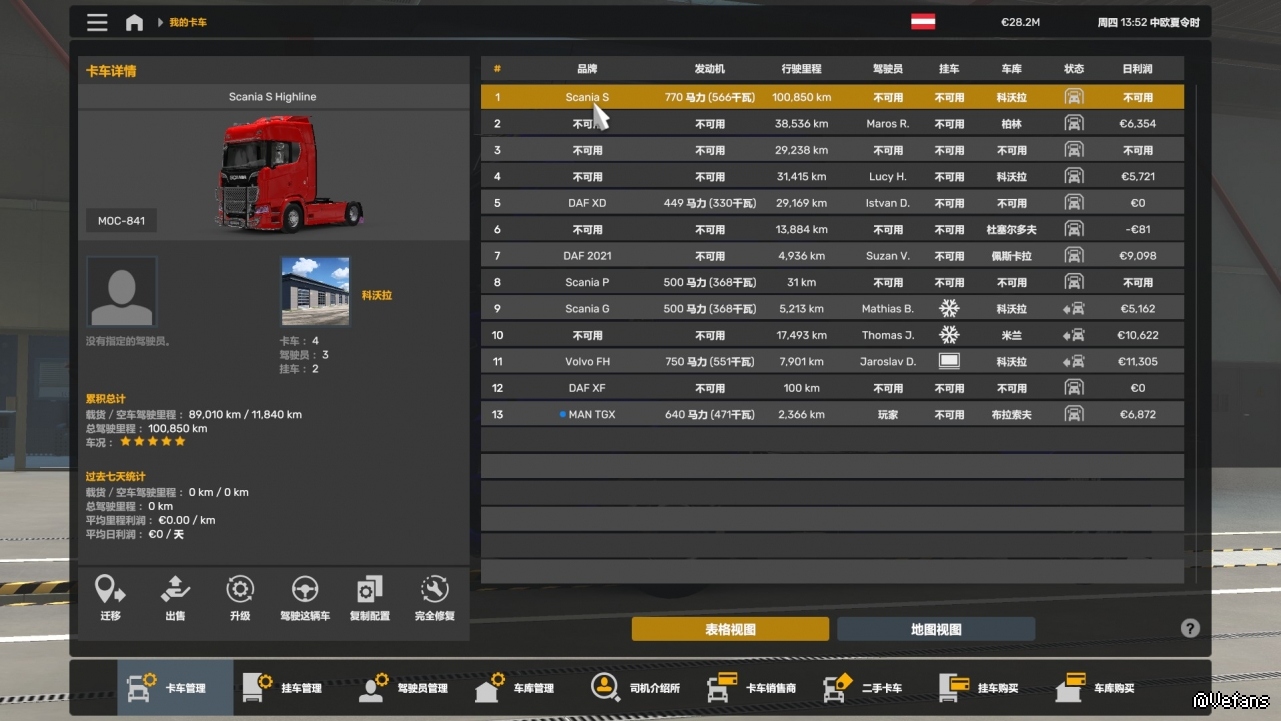Click the status icon in the DAF XD row
The height and width of the screenshot is (721, 1281).
pyautogui.click(x=1074, y=203)
